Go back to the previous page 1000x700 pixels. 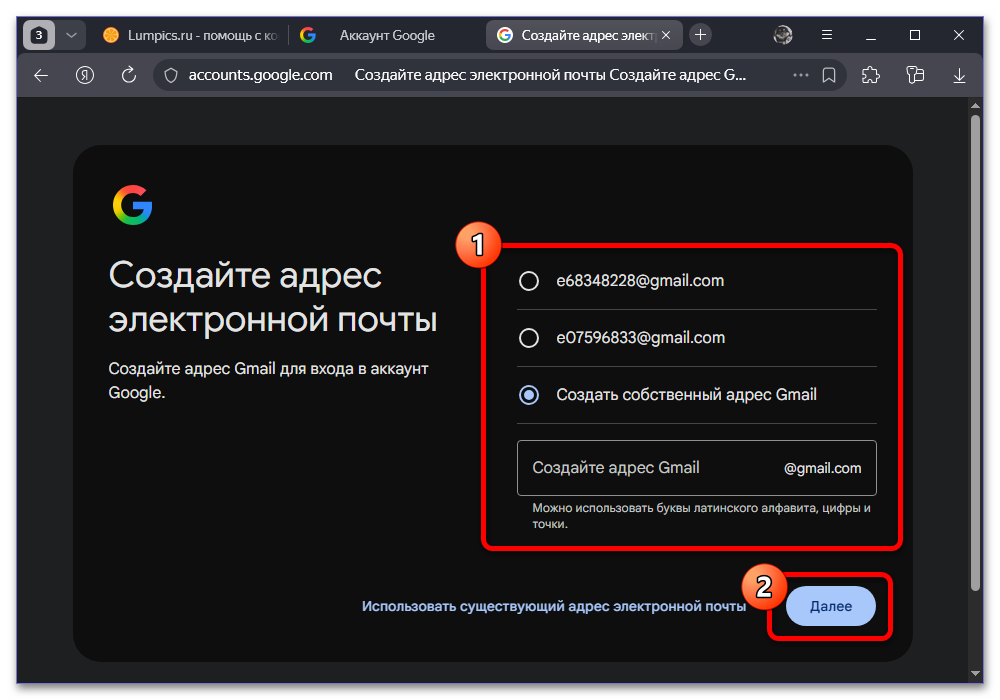pos(41,75)
